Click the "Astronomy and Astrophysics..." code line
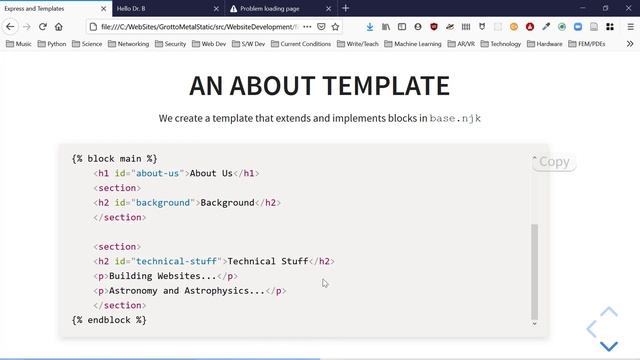Viewport: 640px width, 360px height. pyautogui.click(x=190, y=291)
